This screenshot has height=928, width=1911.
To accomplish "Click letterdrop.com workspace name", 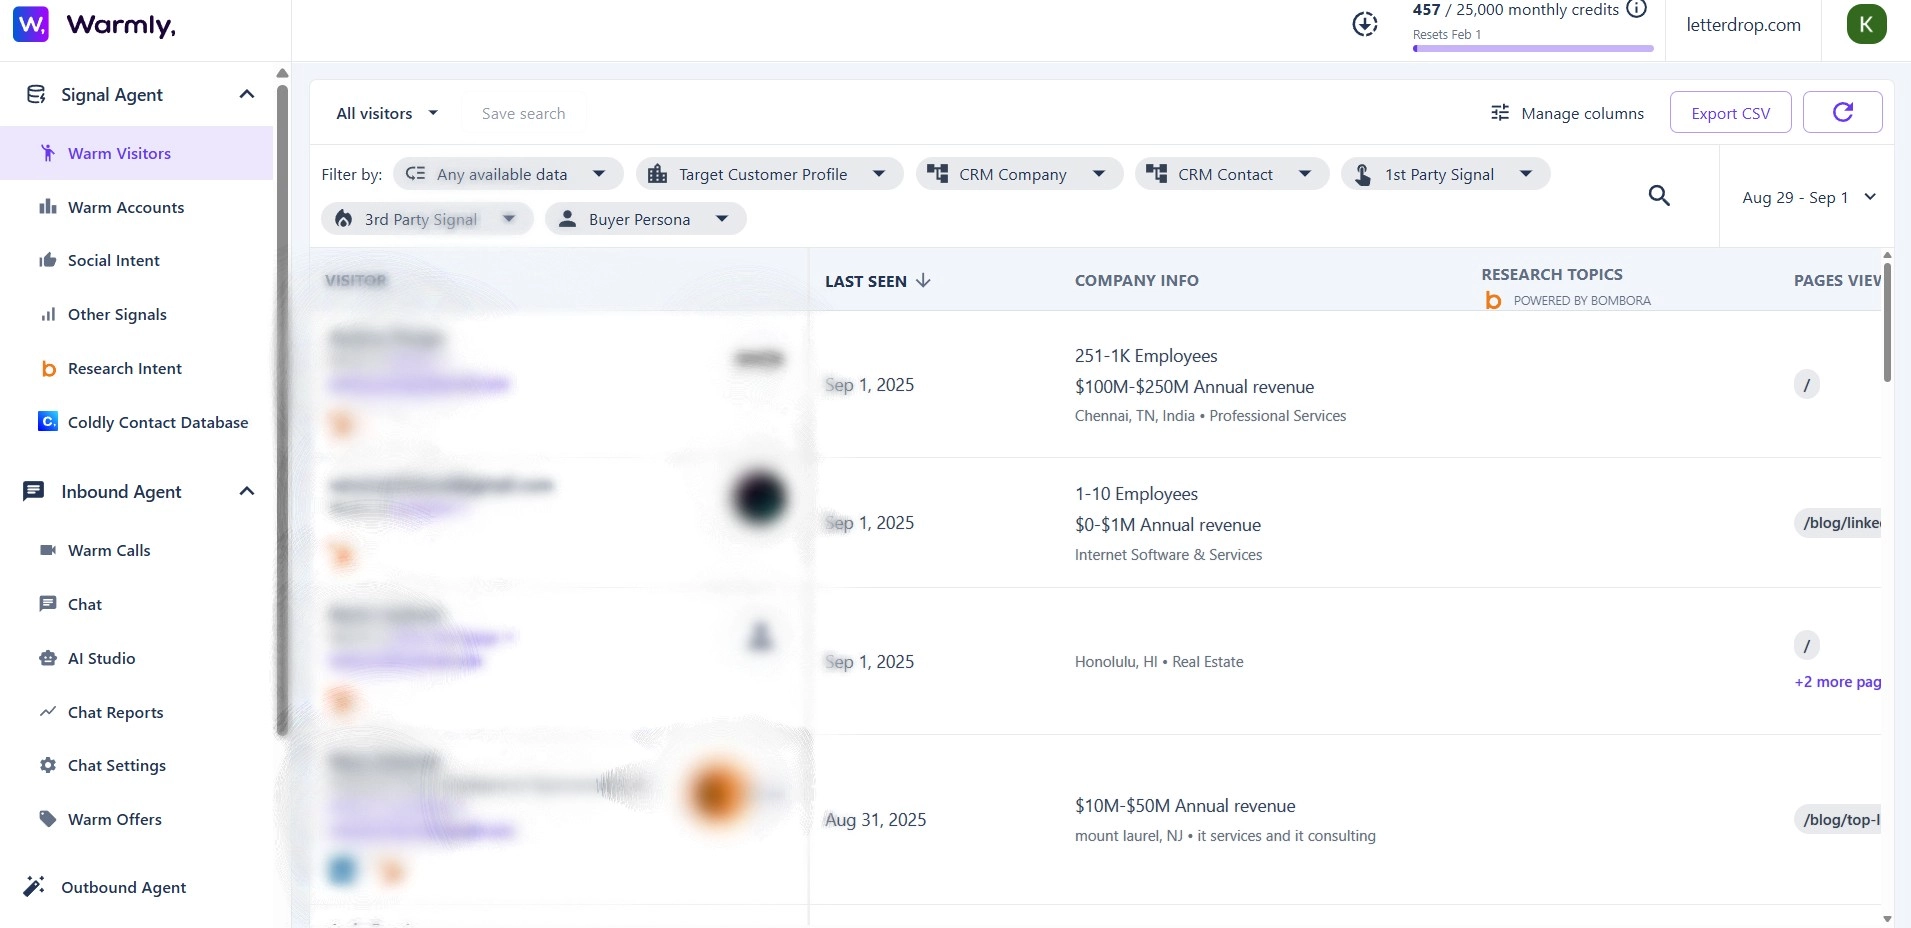I will (1743, 25).
